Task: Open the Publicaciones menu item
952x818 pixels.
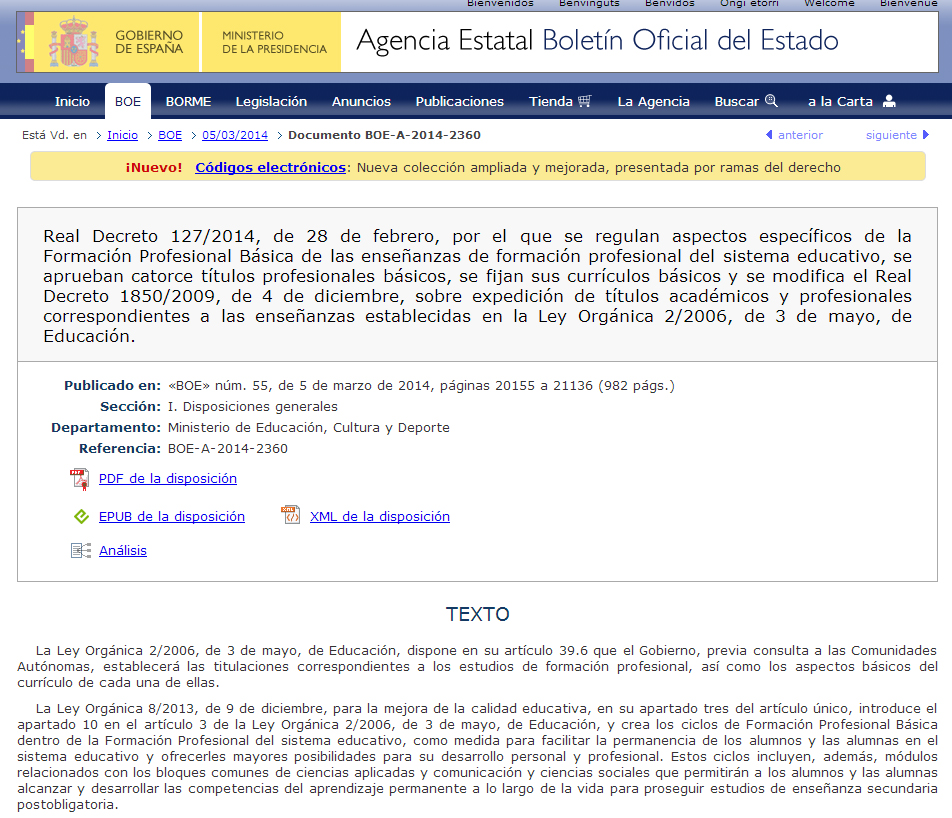Action: tap(459, 101)
